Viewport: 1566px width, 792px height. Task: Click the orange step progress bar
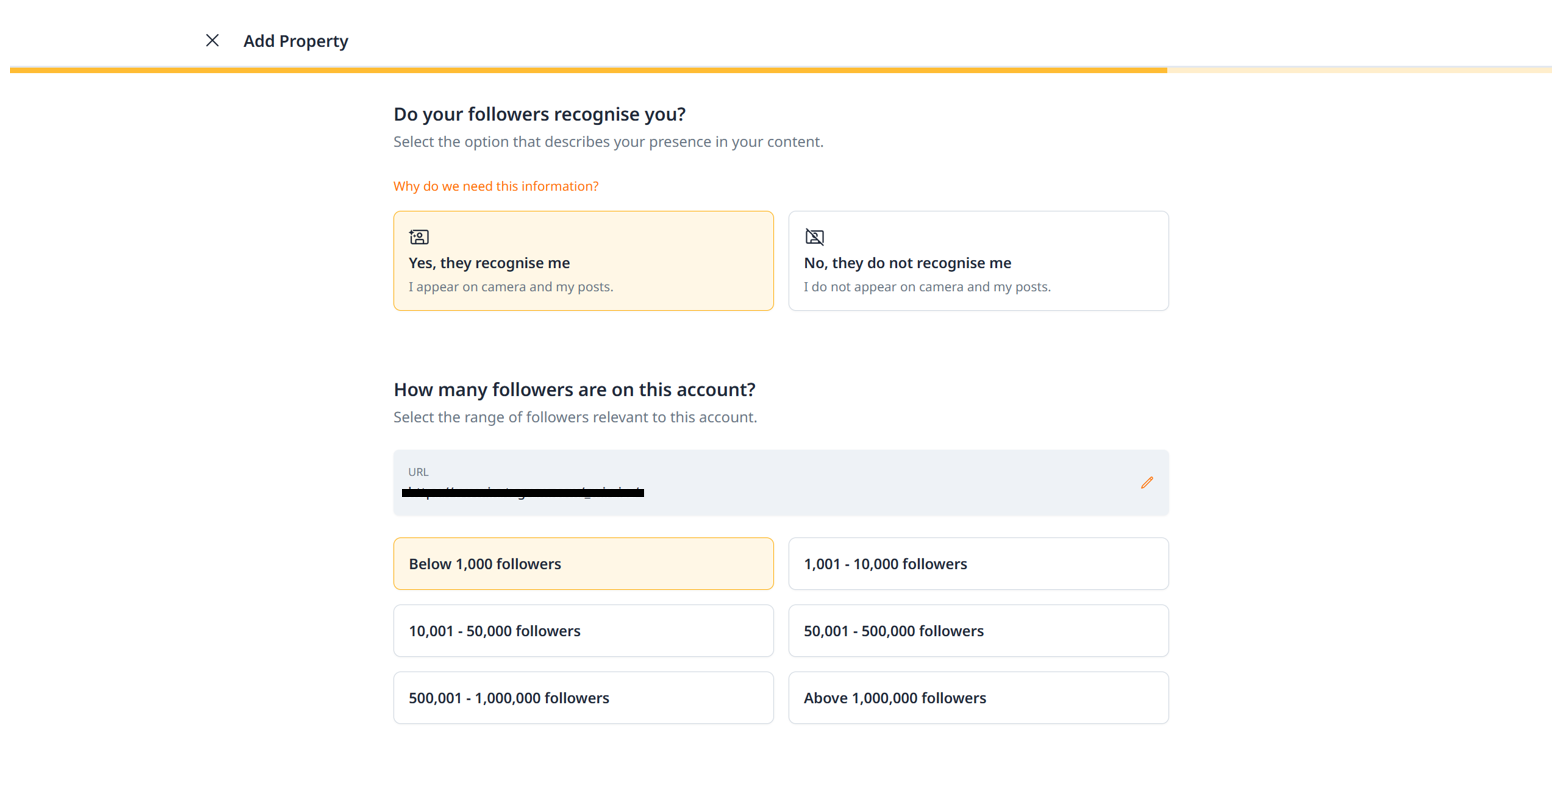588,70
